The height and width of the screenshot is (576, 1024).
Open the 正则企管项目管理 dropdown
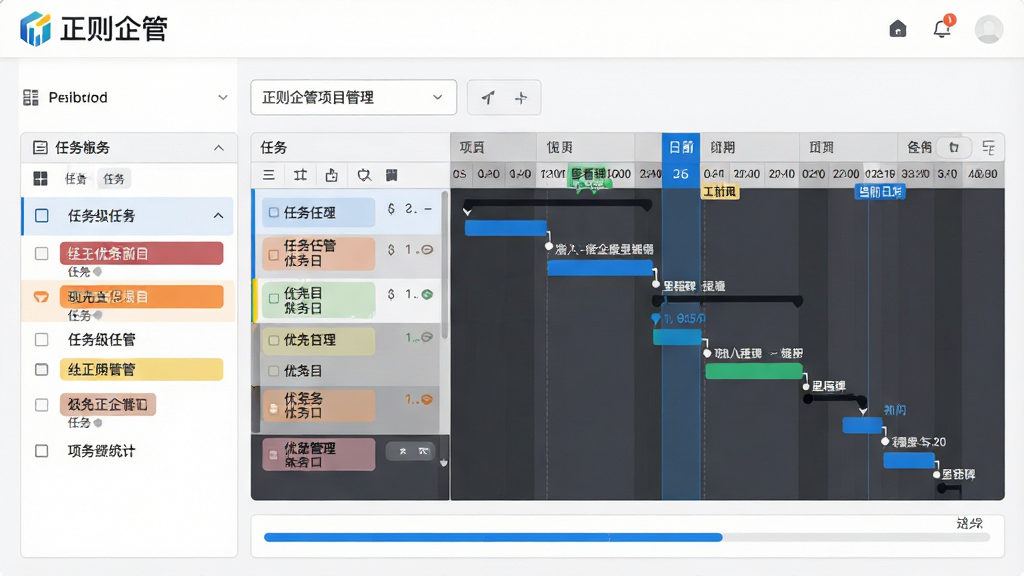pyautogui.click(x=353, y=97)
